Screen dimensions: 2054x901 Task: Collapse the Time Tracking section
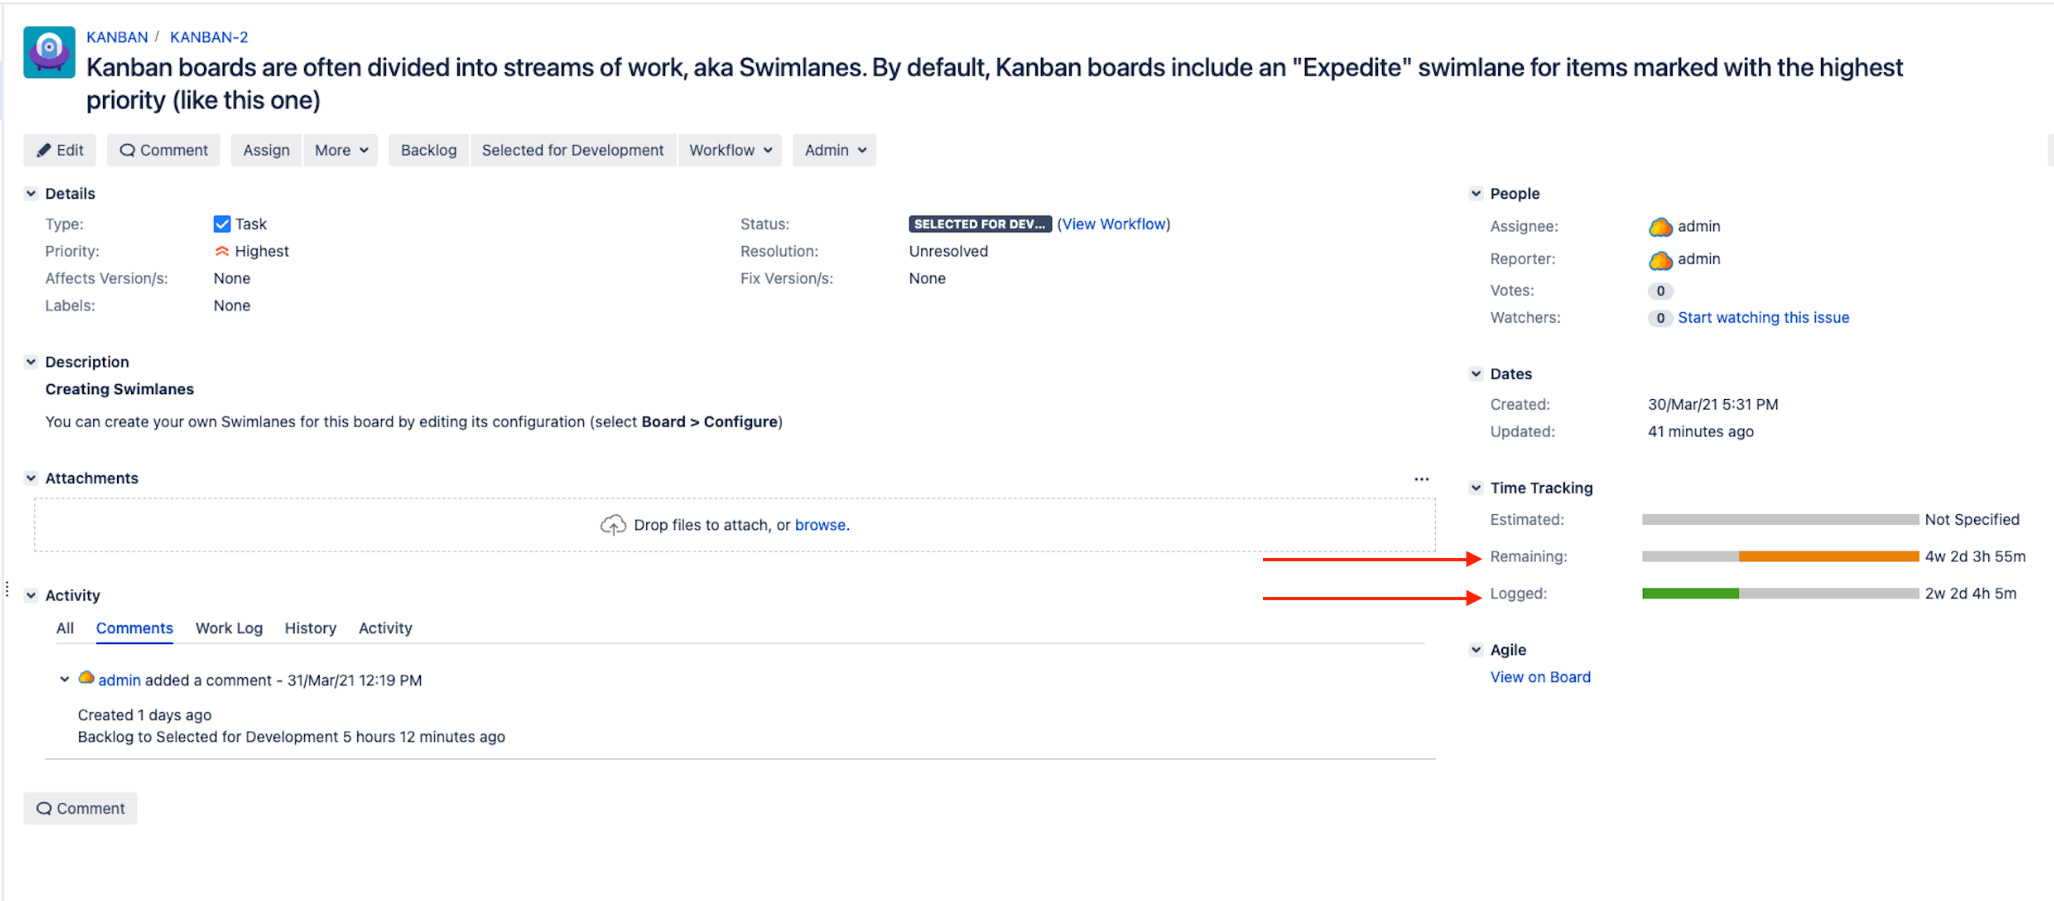pyautogui.click(x=1477, y=488)
